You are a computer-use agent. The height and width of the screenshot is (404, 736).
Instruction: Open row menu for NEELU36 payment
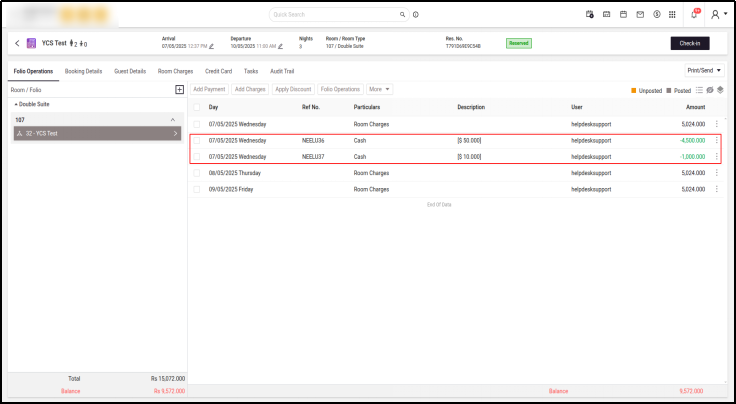coord(716,140)
